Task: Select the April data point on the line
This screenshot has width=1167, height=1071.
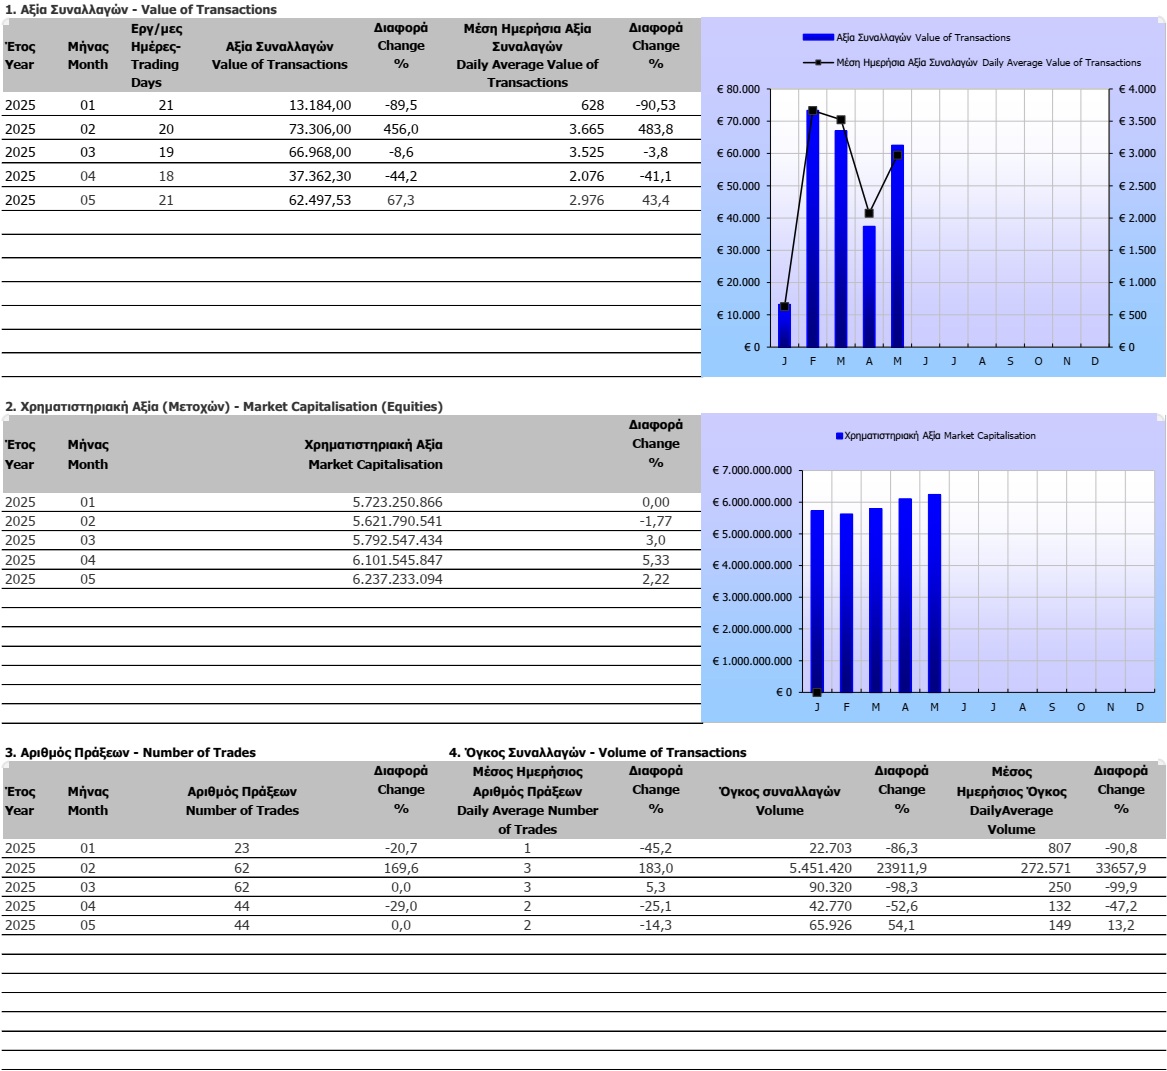Action: coord(869,214)
